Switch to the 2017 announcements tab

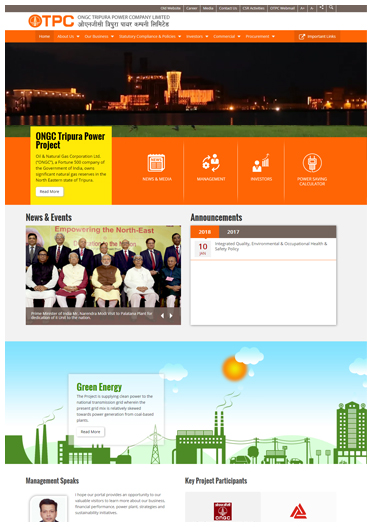pos(233,232)
